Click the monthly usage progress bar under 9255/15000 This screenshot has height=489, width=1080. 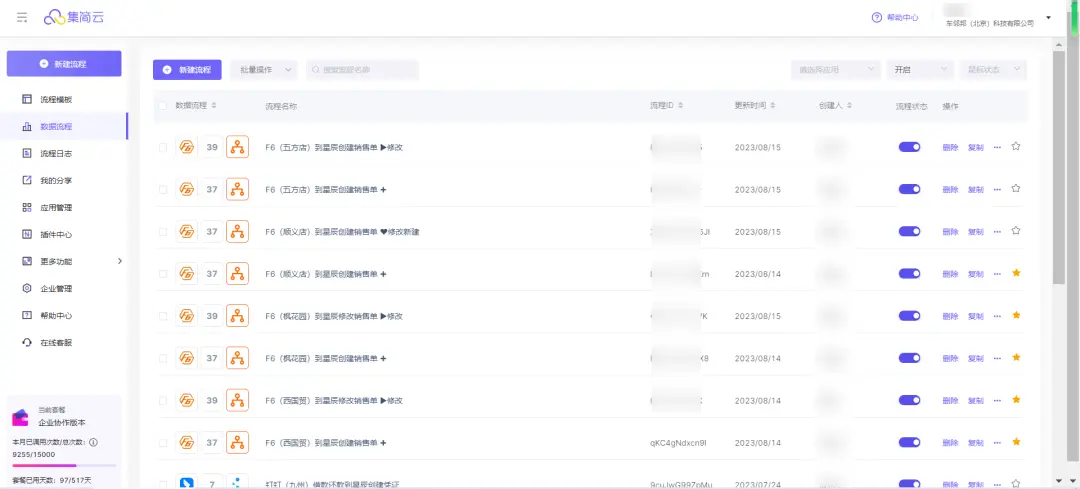coord(64,466)
